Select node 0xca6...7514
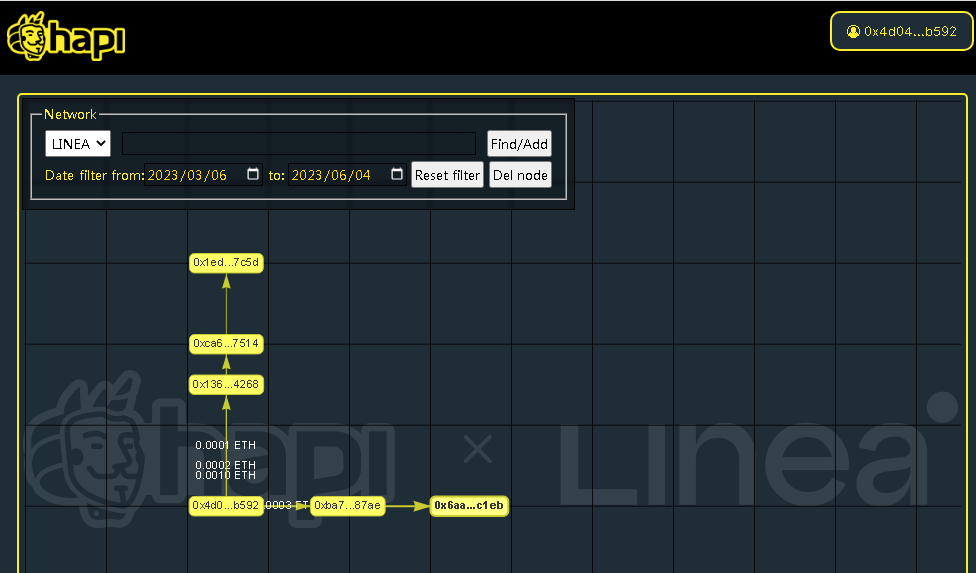Screen dimensions: 976x573 226,343
